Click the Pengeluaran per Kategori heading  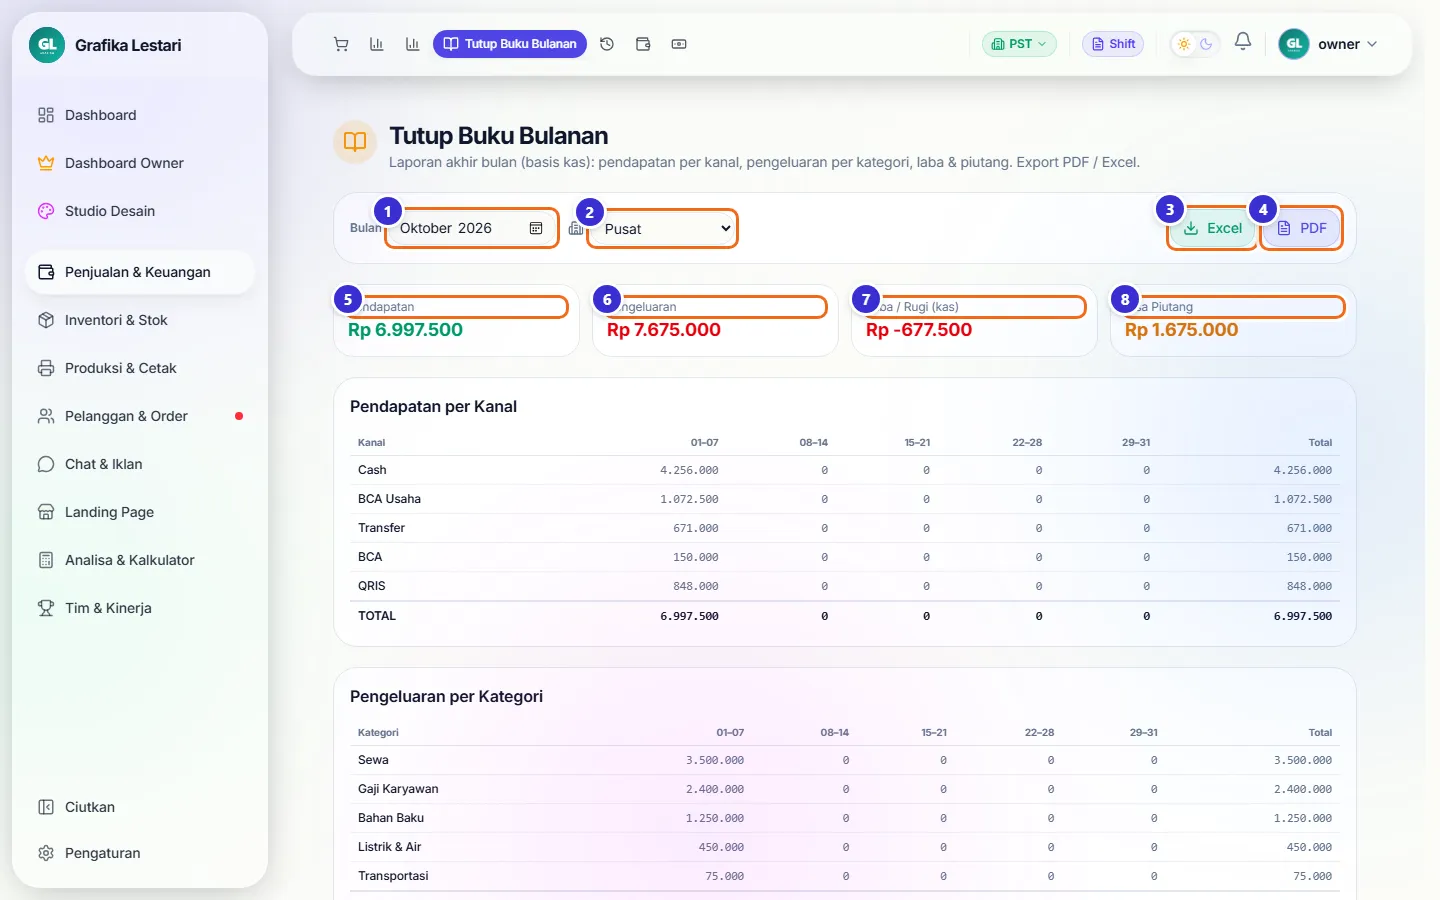[446, 697]
